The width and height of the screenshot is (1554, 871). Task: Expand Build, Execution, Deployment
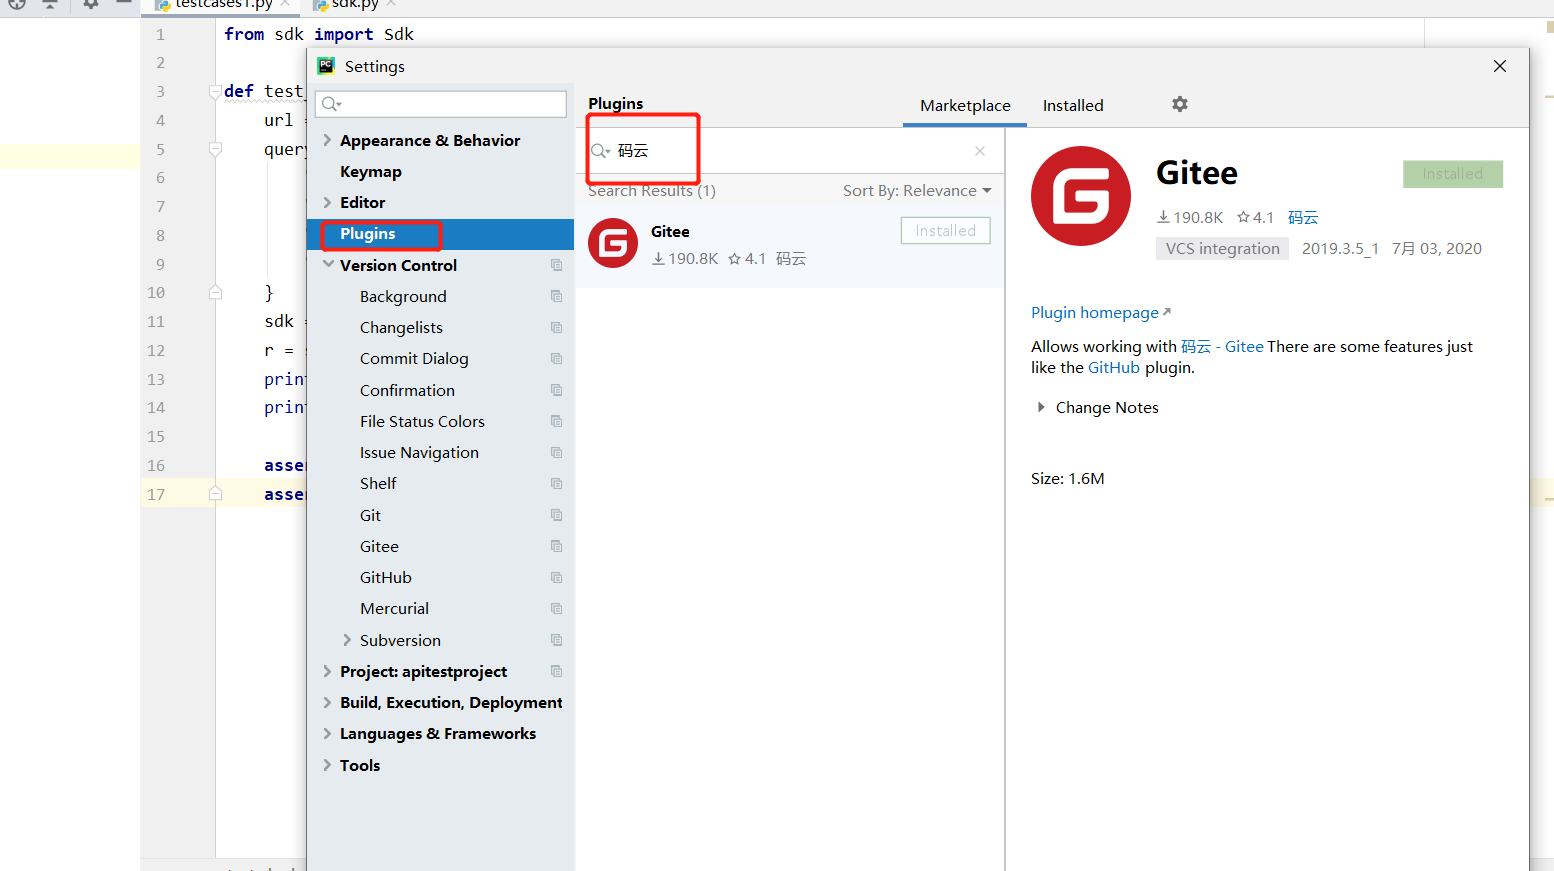click(327, 702)
